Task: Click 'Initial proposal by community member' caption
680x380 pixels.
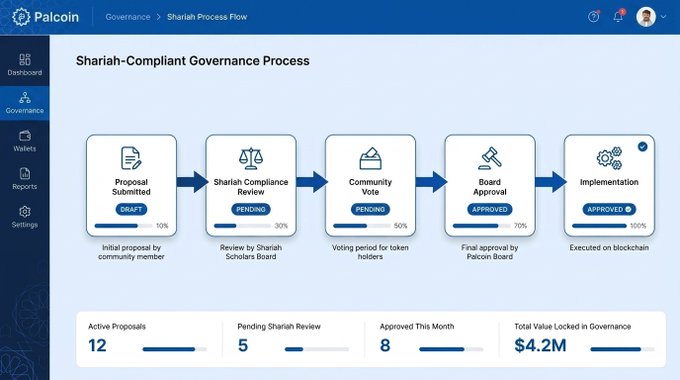Action: tap(131, 252)
